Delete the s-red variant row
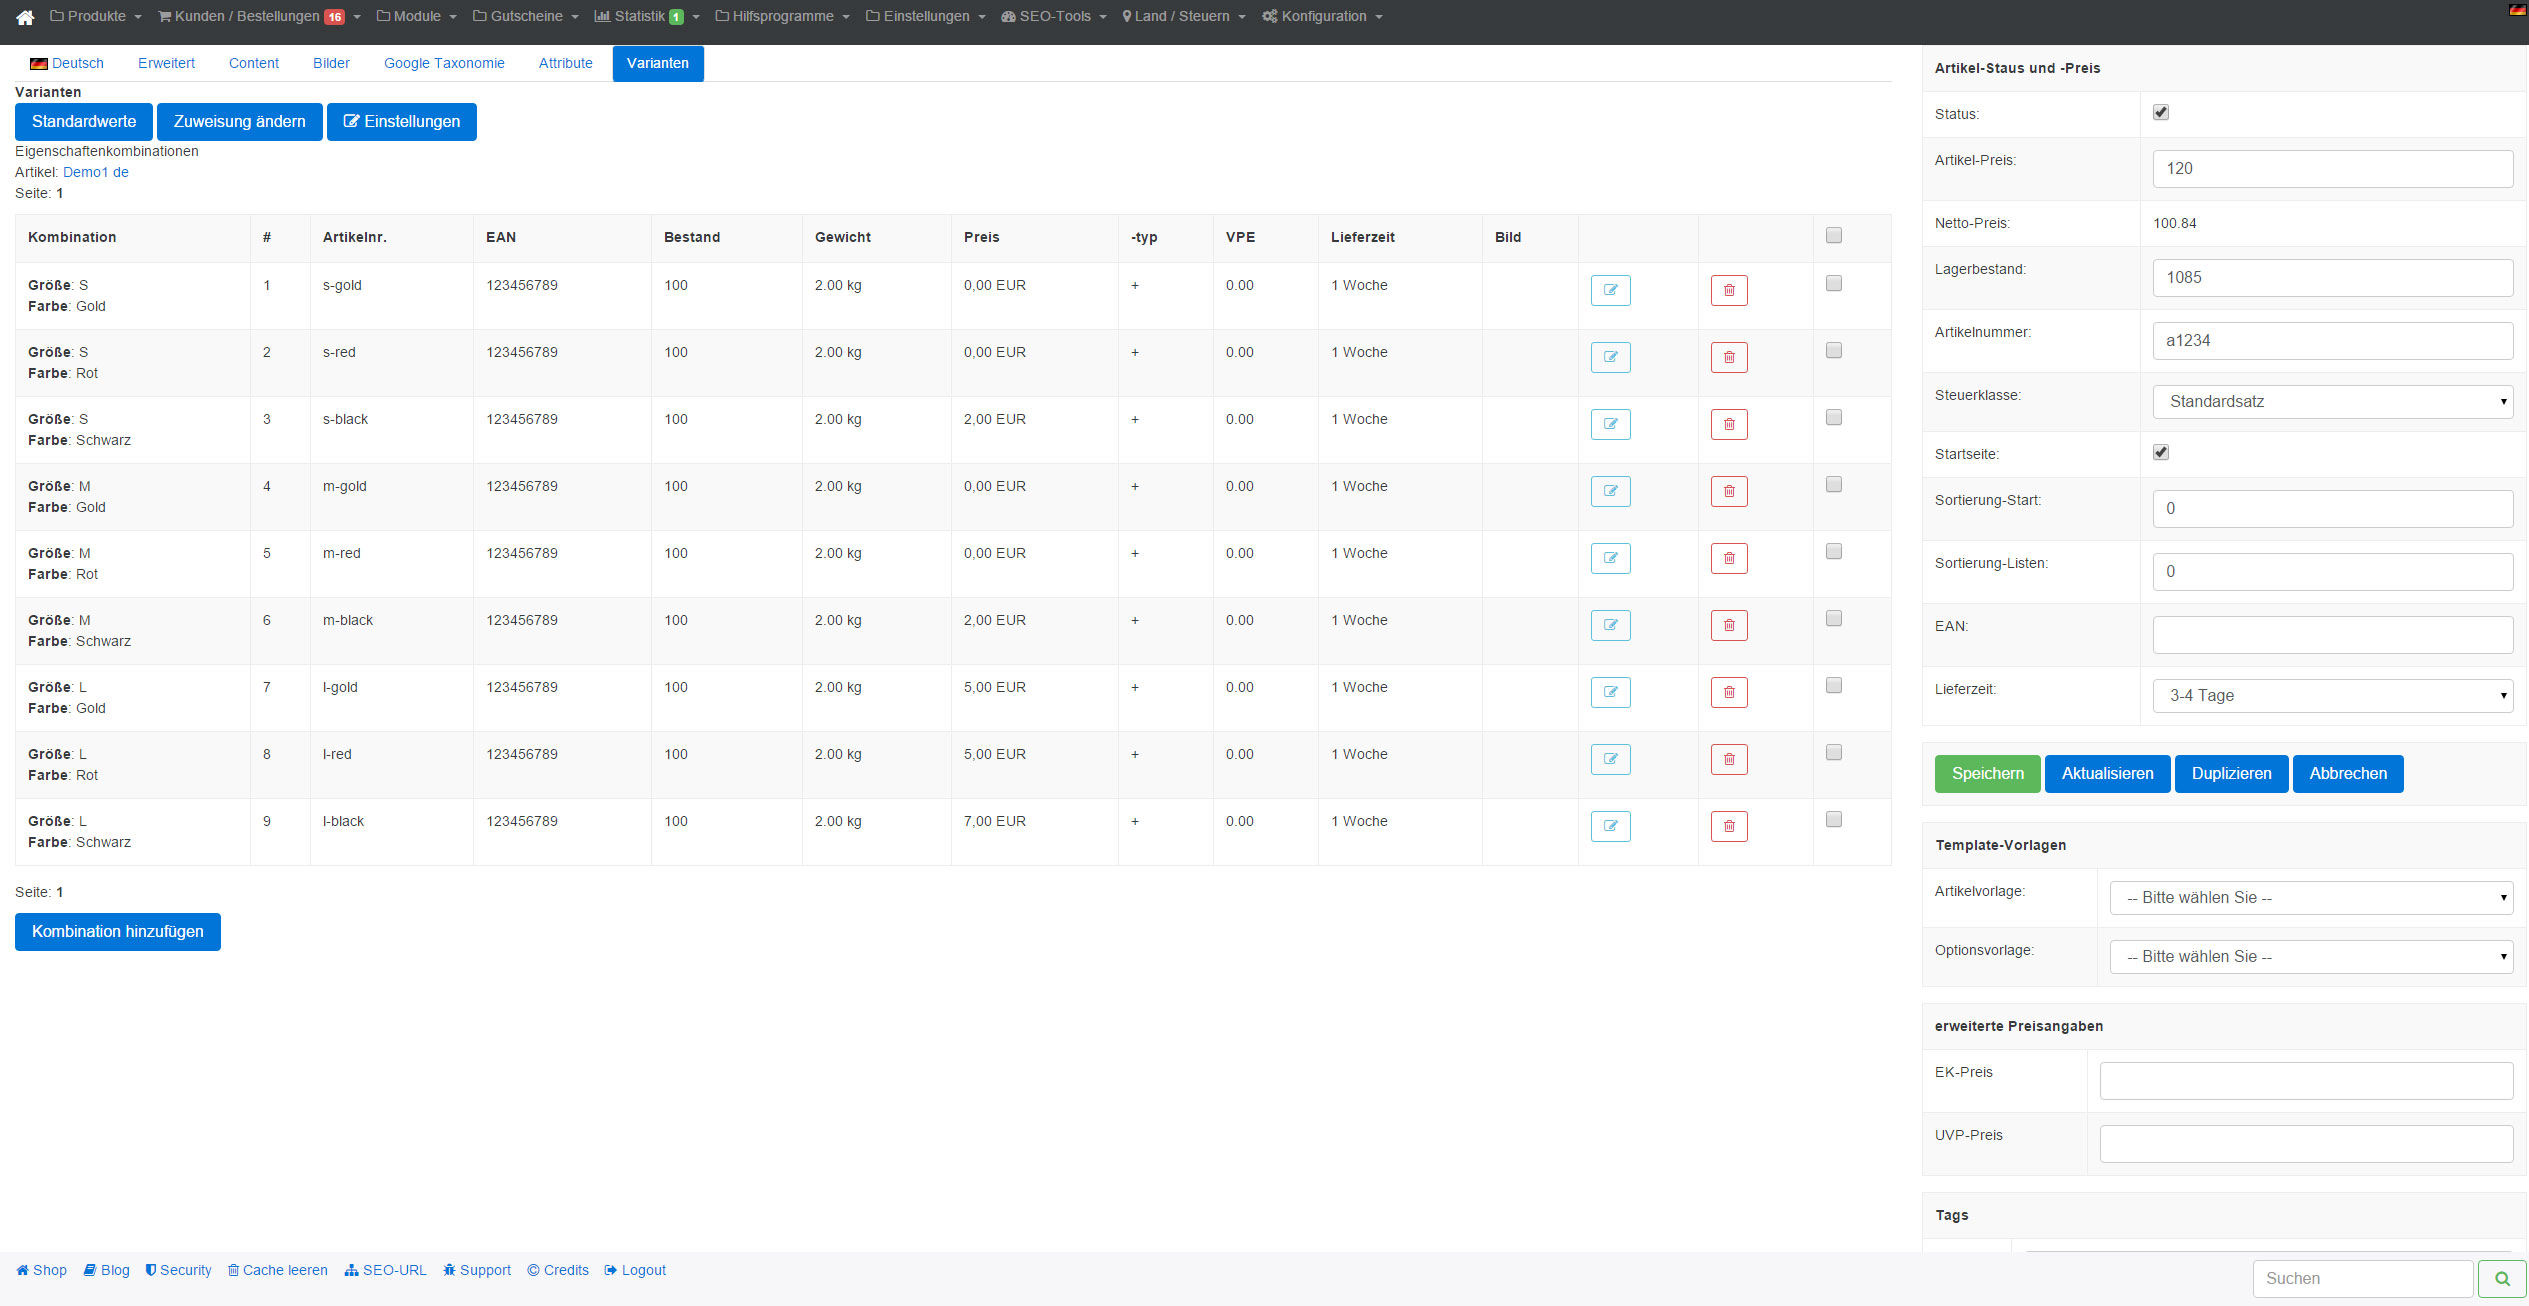 pyautogui.click(x=1729, y=357)
